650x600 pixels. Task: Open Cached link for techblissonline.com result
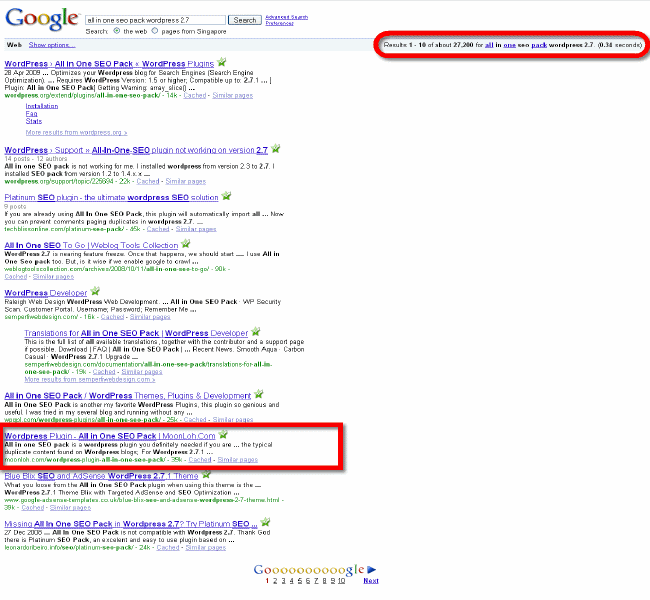coord(158,229)
